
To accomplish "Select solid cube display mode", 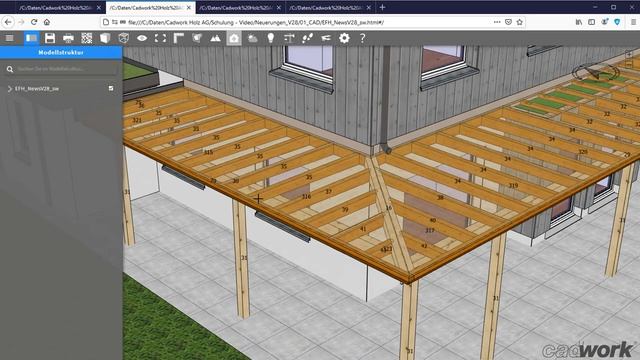I will (105, 38).
